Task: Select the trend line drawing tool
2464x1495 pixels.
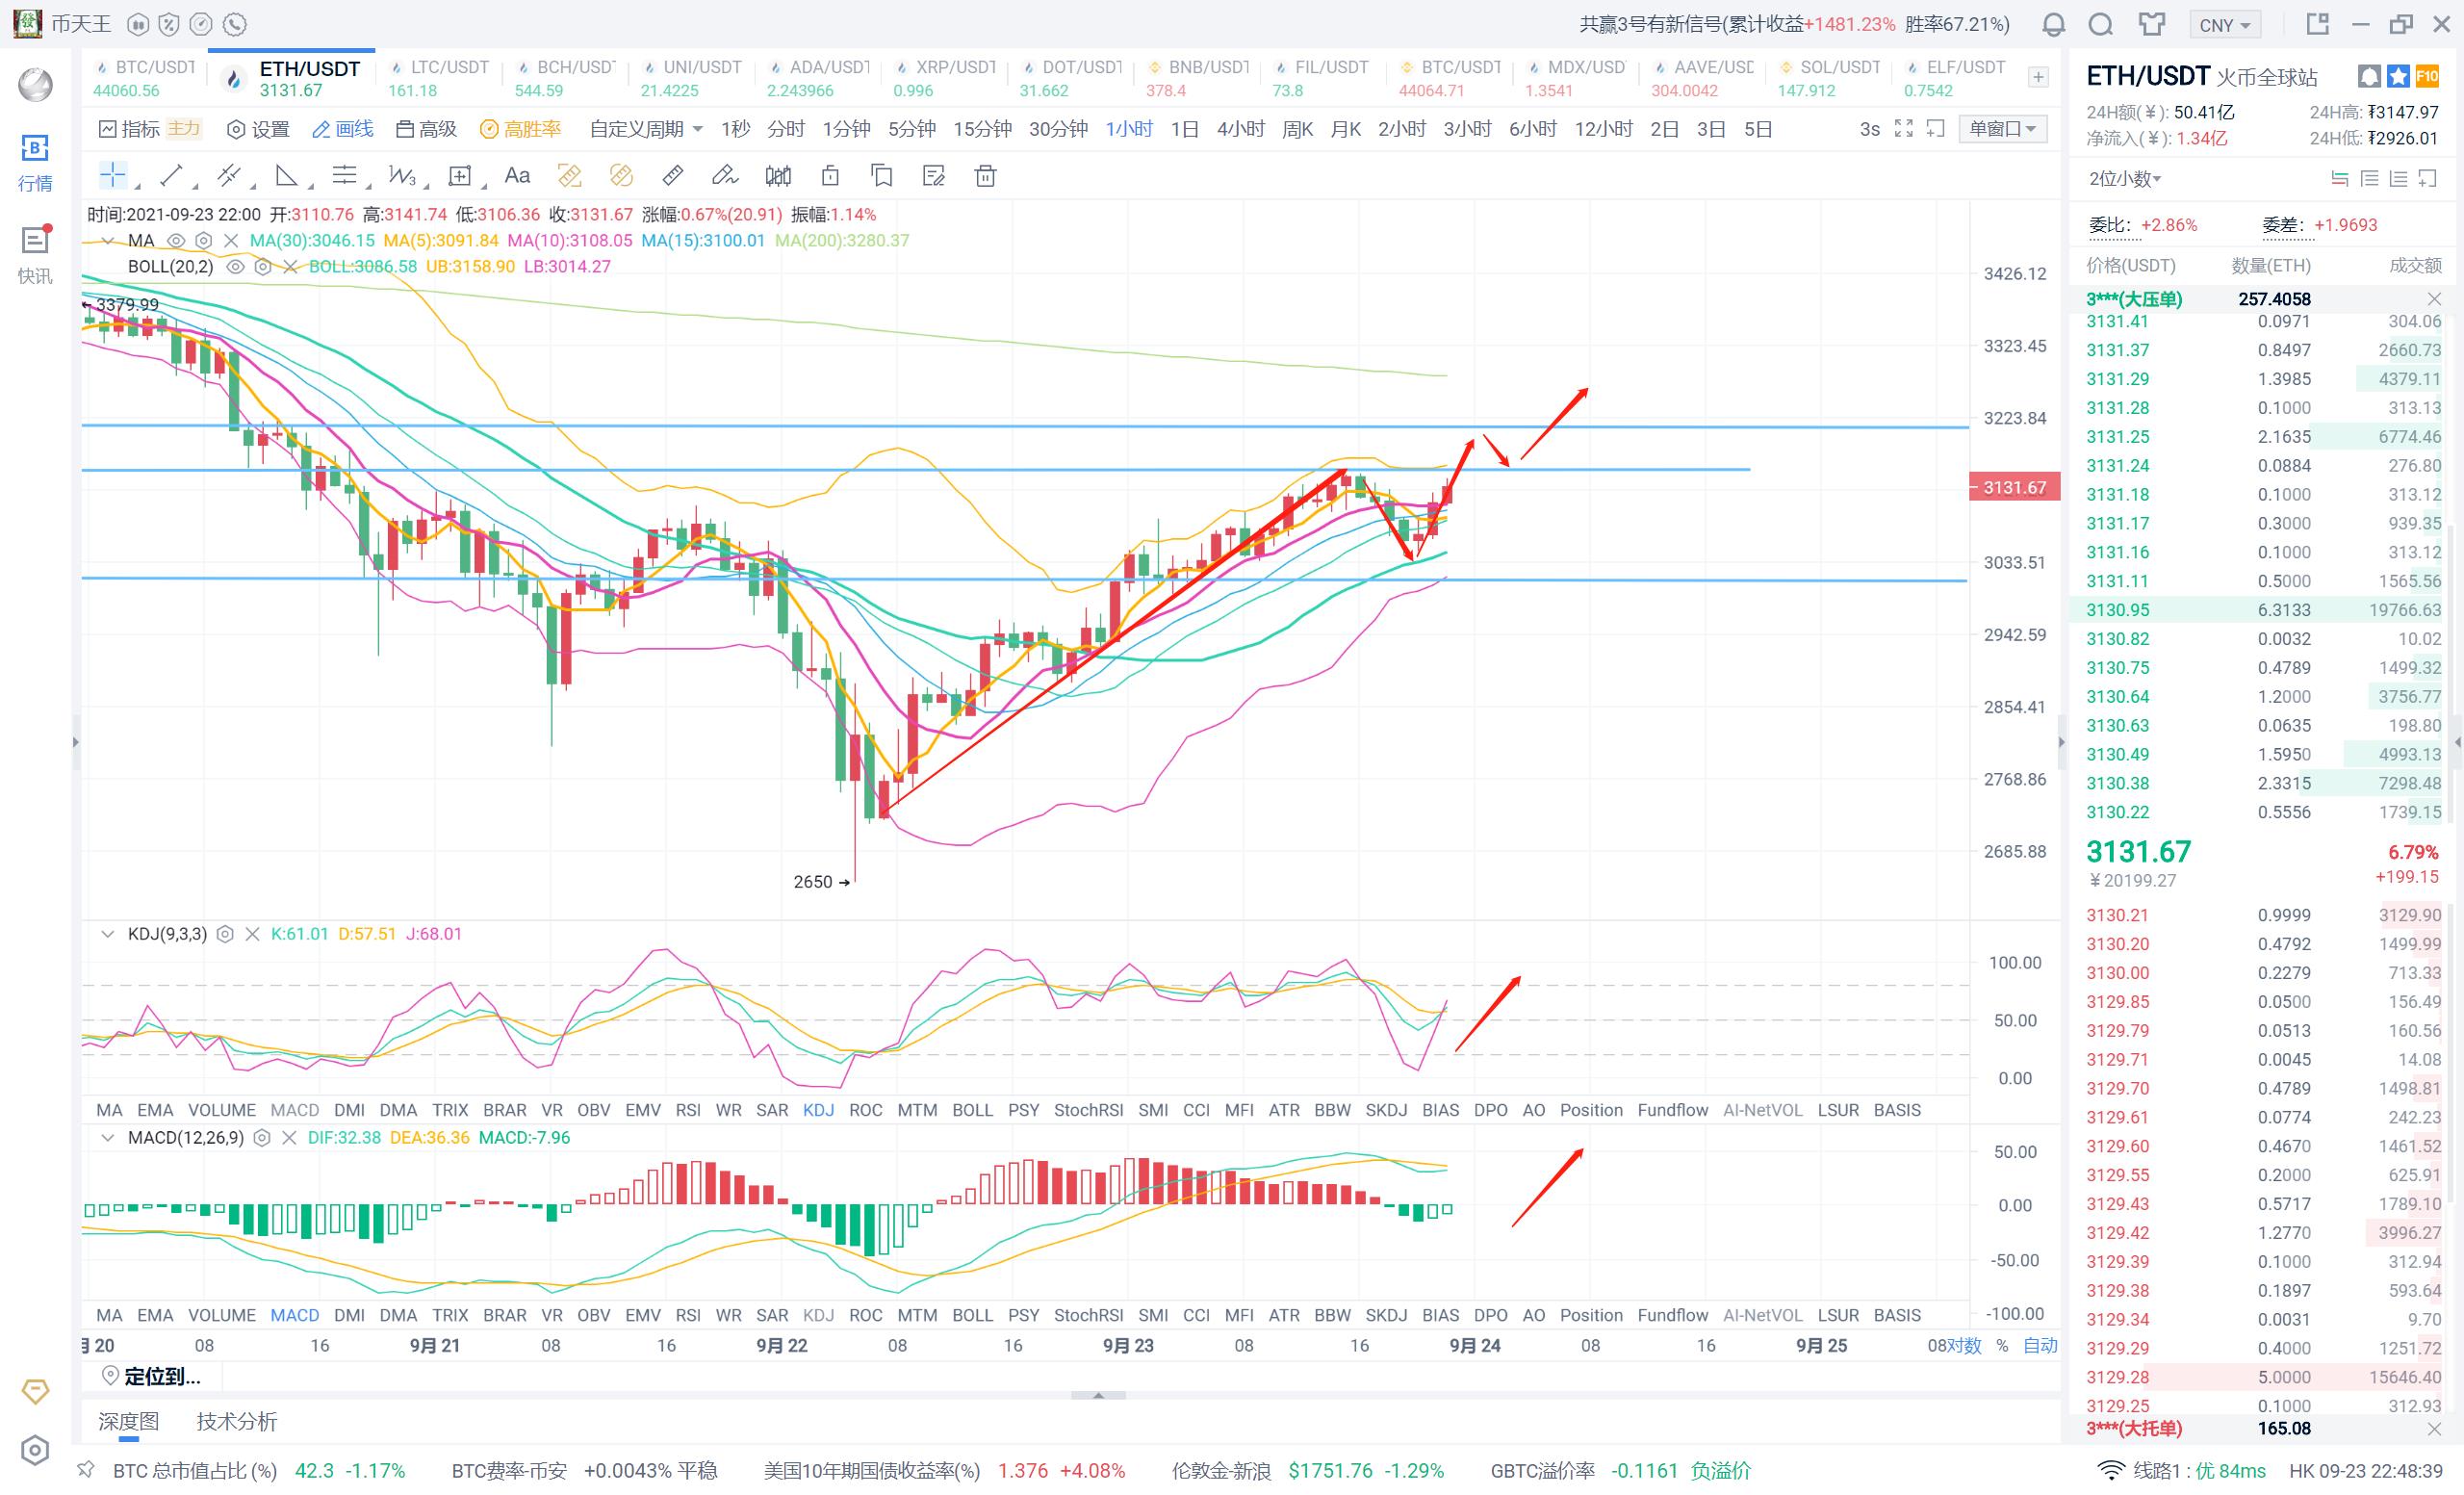Action: tap(171, 176)
